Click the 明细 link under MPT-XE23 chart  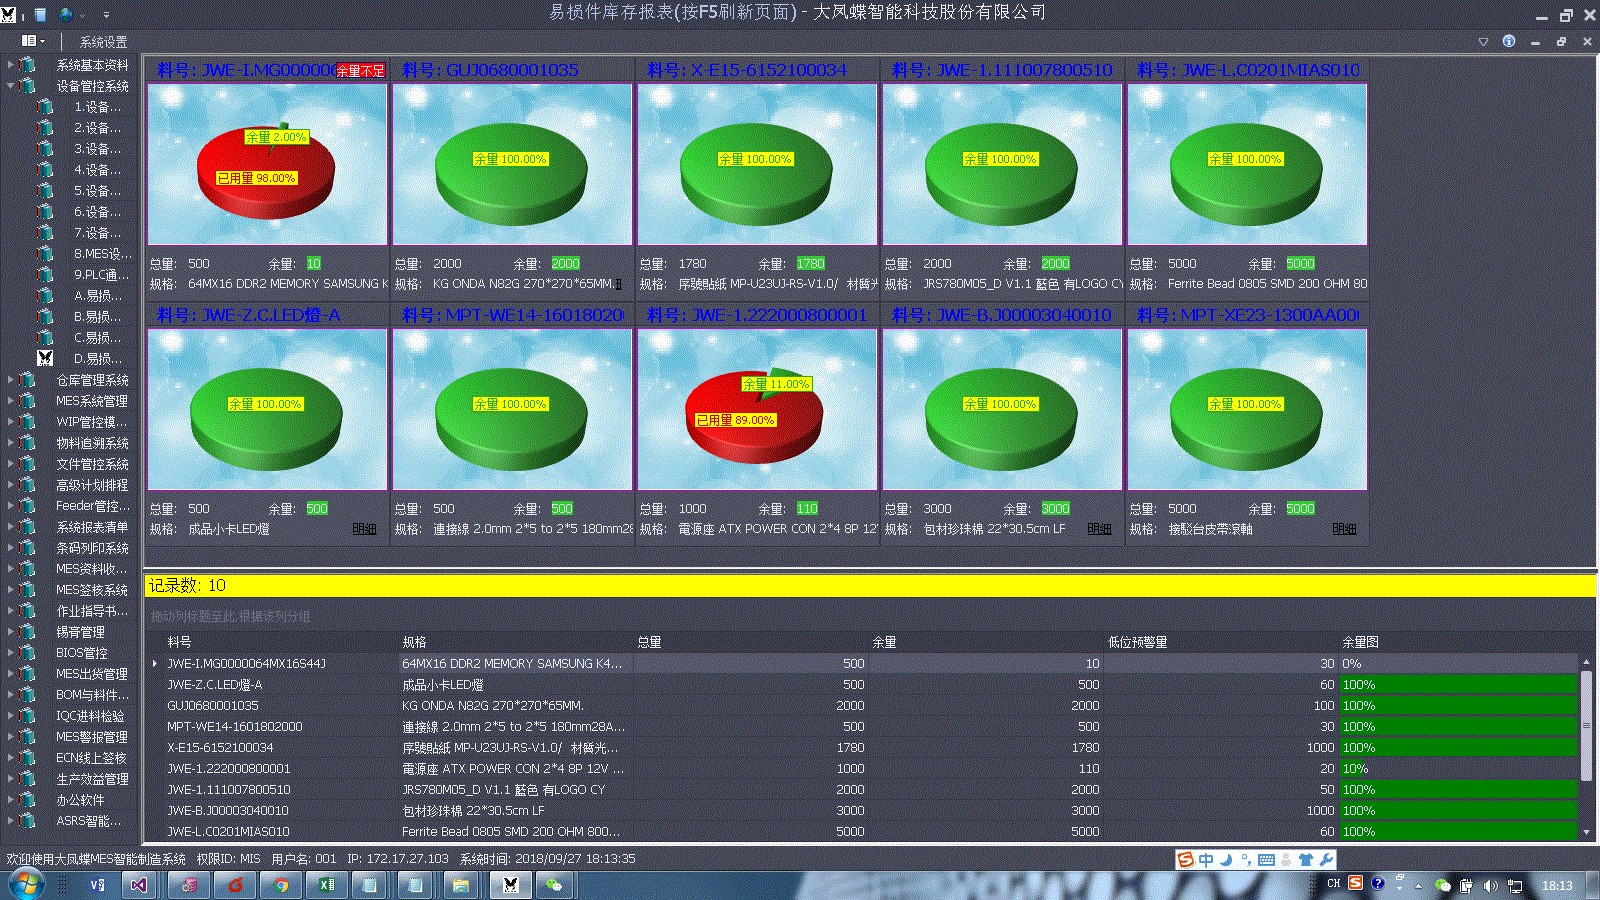pos(1345,529)
